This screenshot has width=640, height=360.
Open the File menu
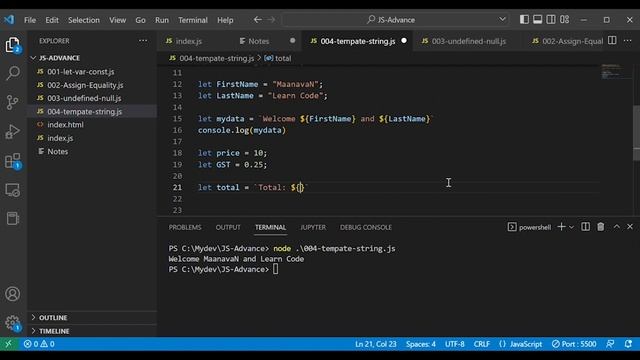point(30,20)
